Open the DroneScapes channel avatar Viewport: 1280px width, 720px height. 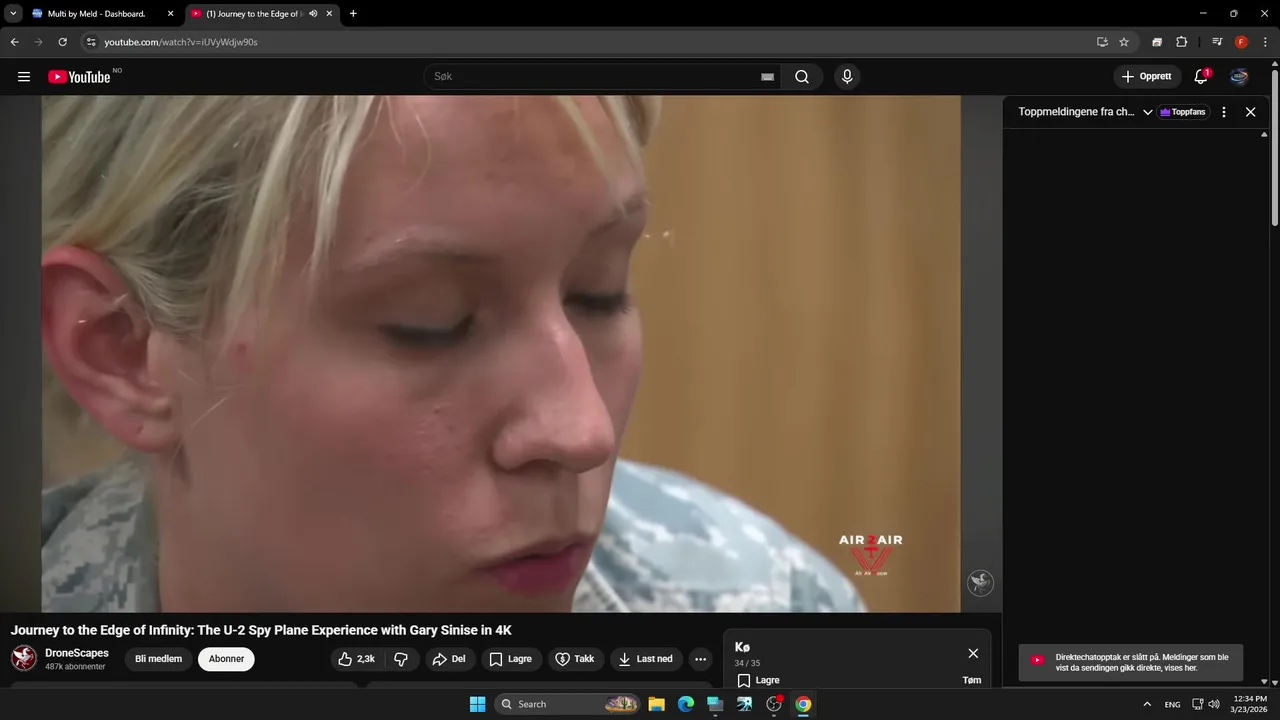tap(24, 658)
